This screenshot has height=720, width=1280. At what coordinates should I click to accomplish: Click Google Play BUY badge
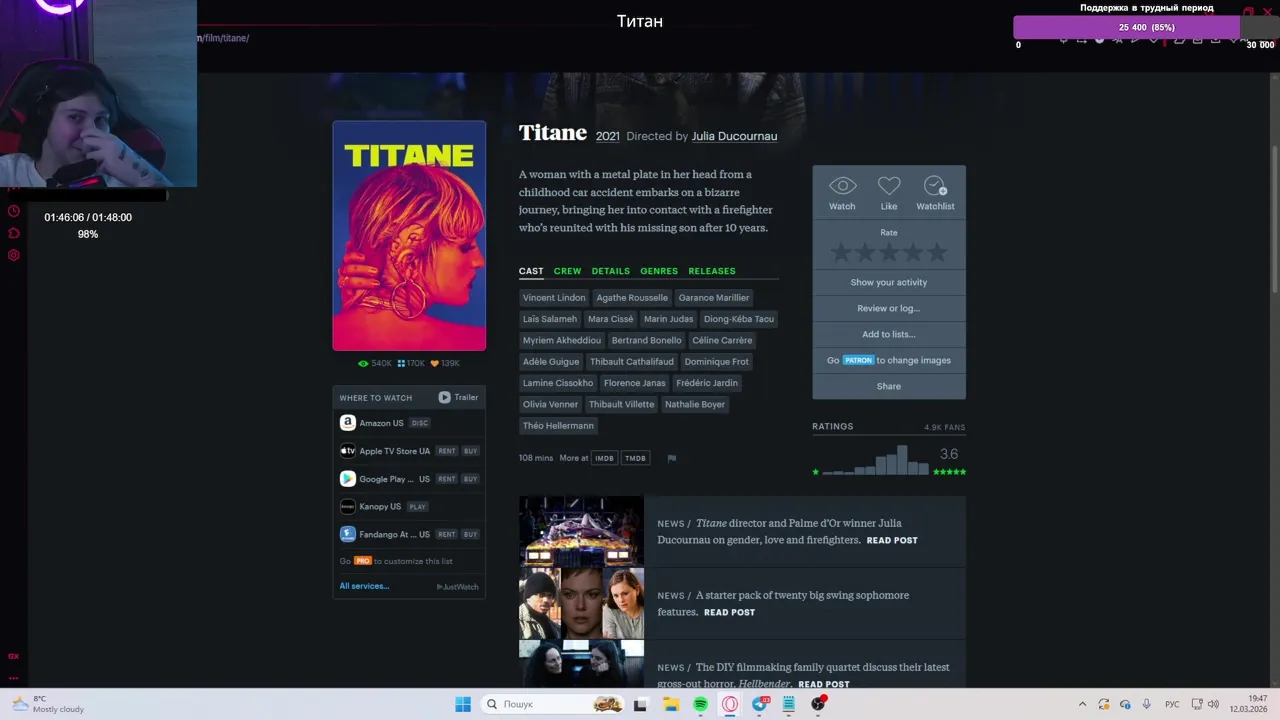(x=470, y=479)
